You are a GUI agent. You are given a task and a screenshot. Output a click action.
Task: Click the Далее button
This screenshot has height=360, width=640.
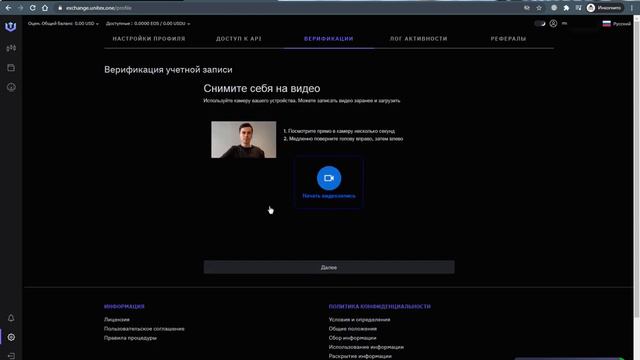tap(329, 267)
